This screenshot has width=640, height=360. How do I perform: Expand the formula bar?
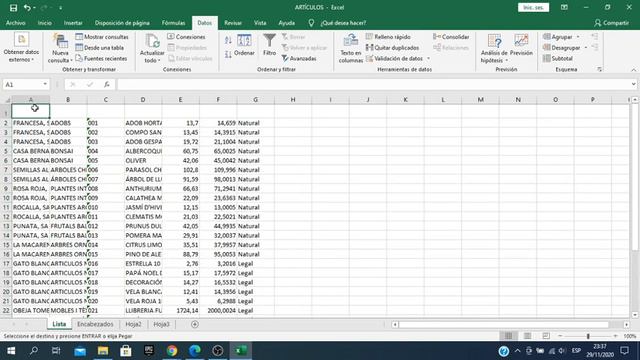point(633,84)
